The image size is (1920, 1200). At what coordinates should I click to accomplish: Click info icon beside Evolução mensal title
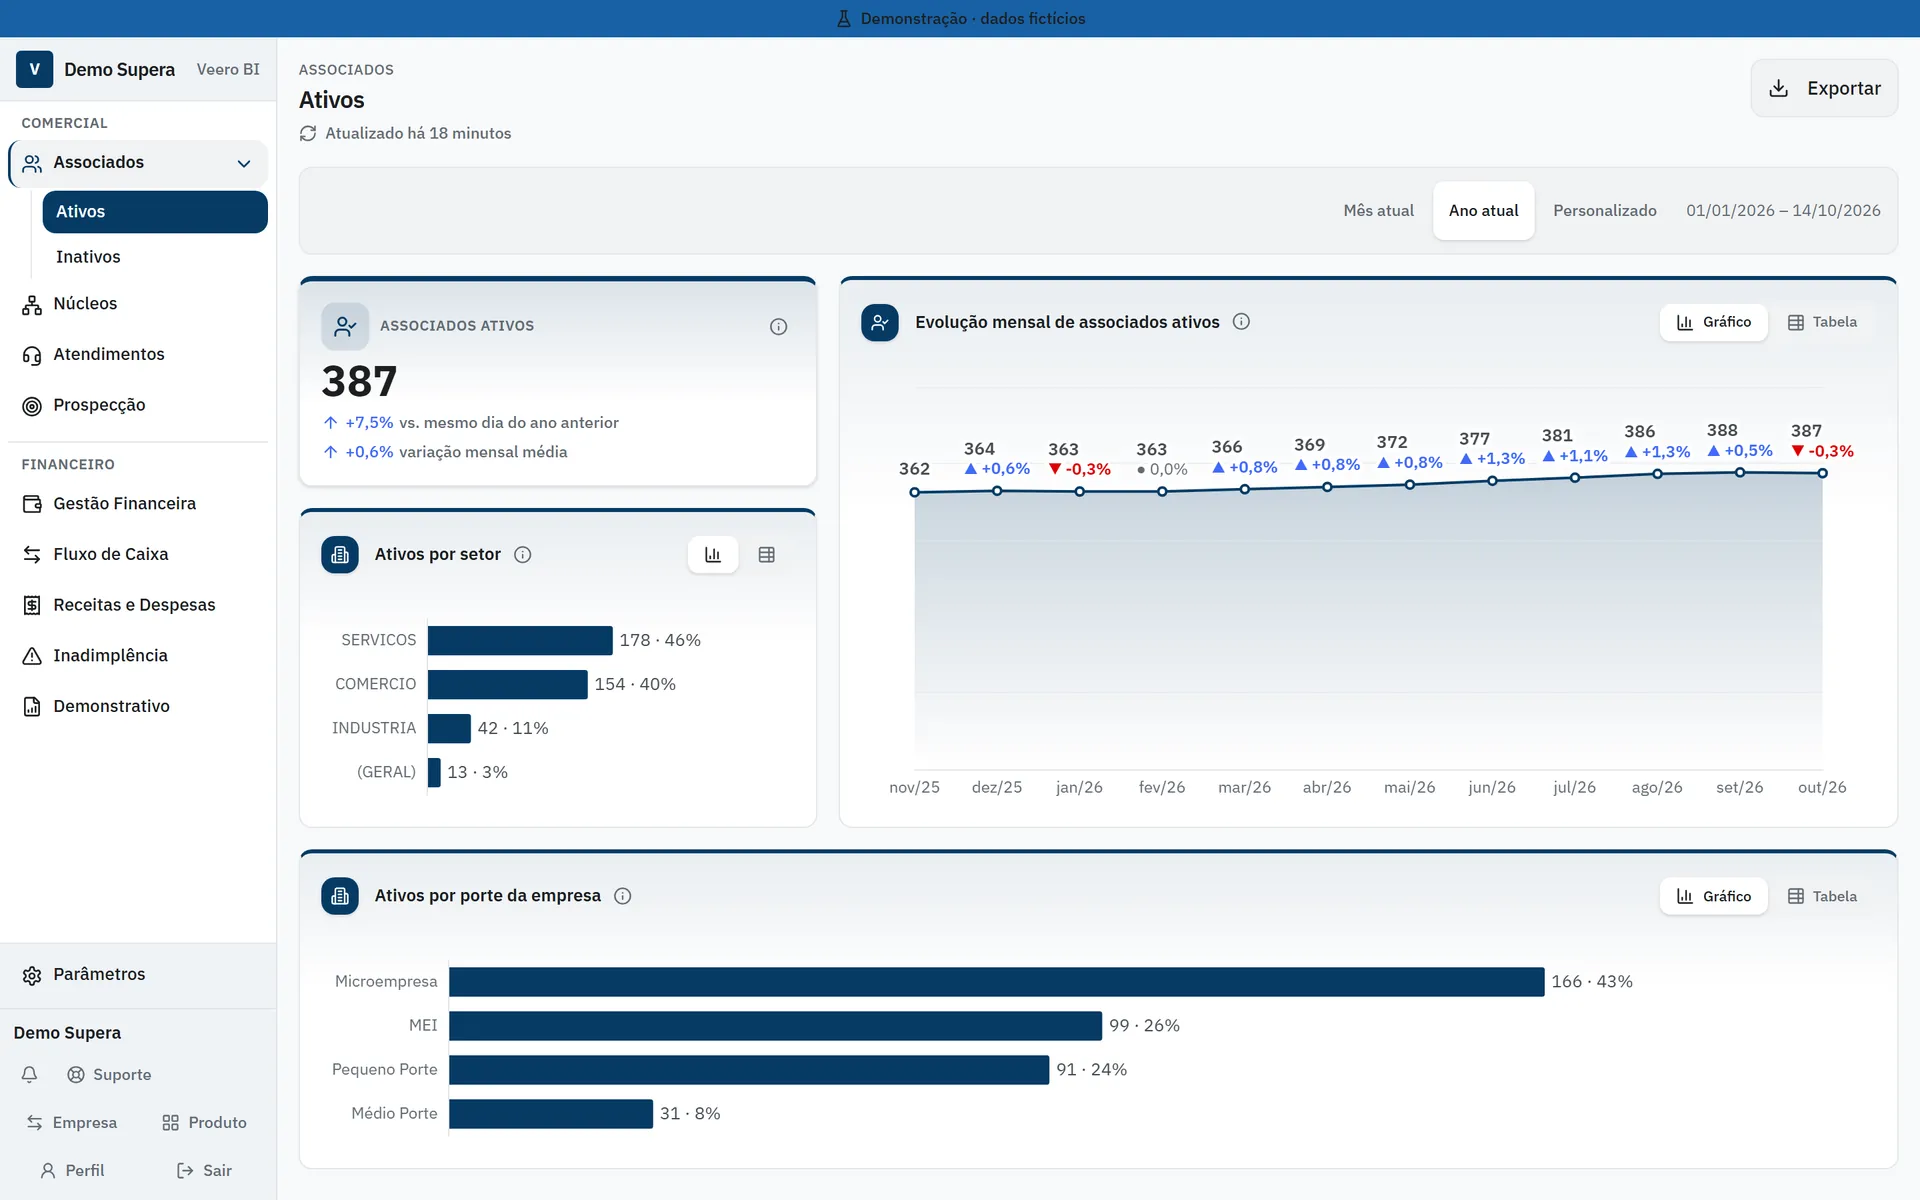coord(1241,321)
